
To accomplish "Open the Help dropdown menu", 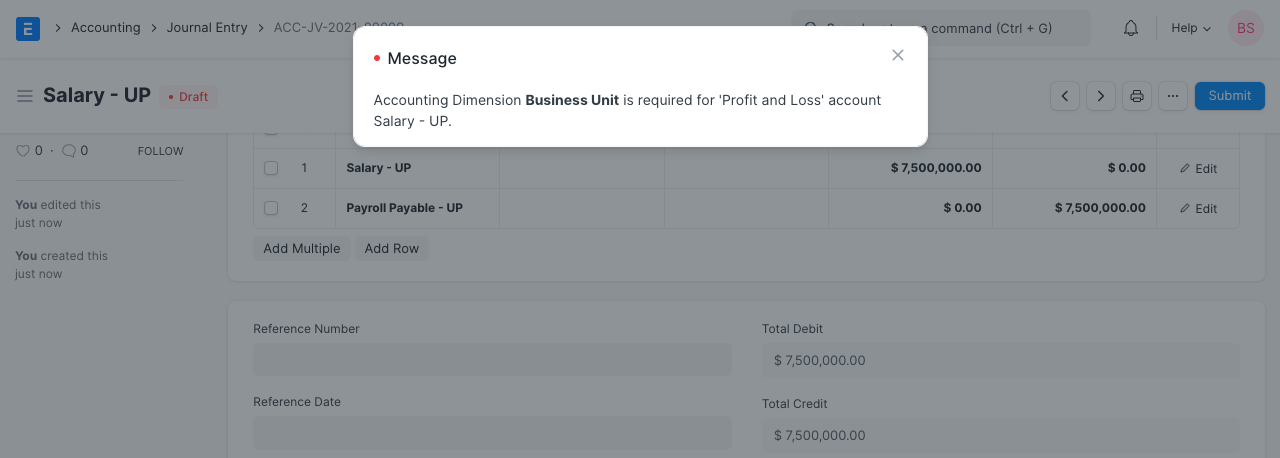I will coord(1191,28).
